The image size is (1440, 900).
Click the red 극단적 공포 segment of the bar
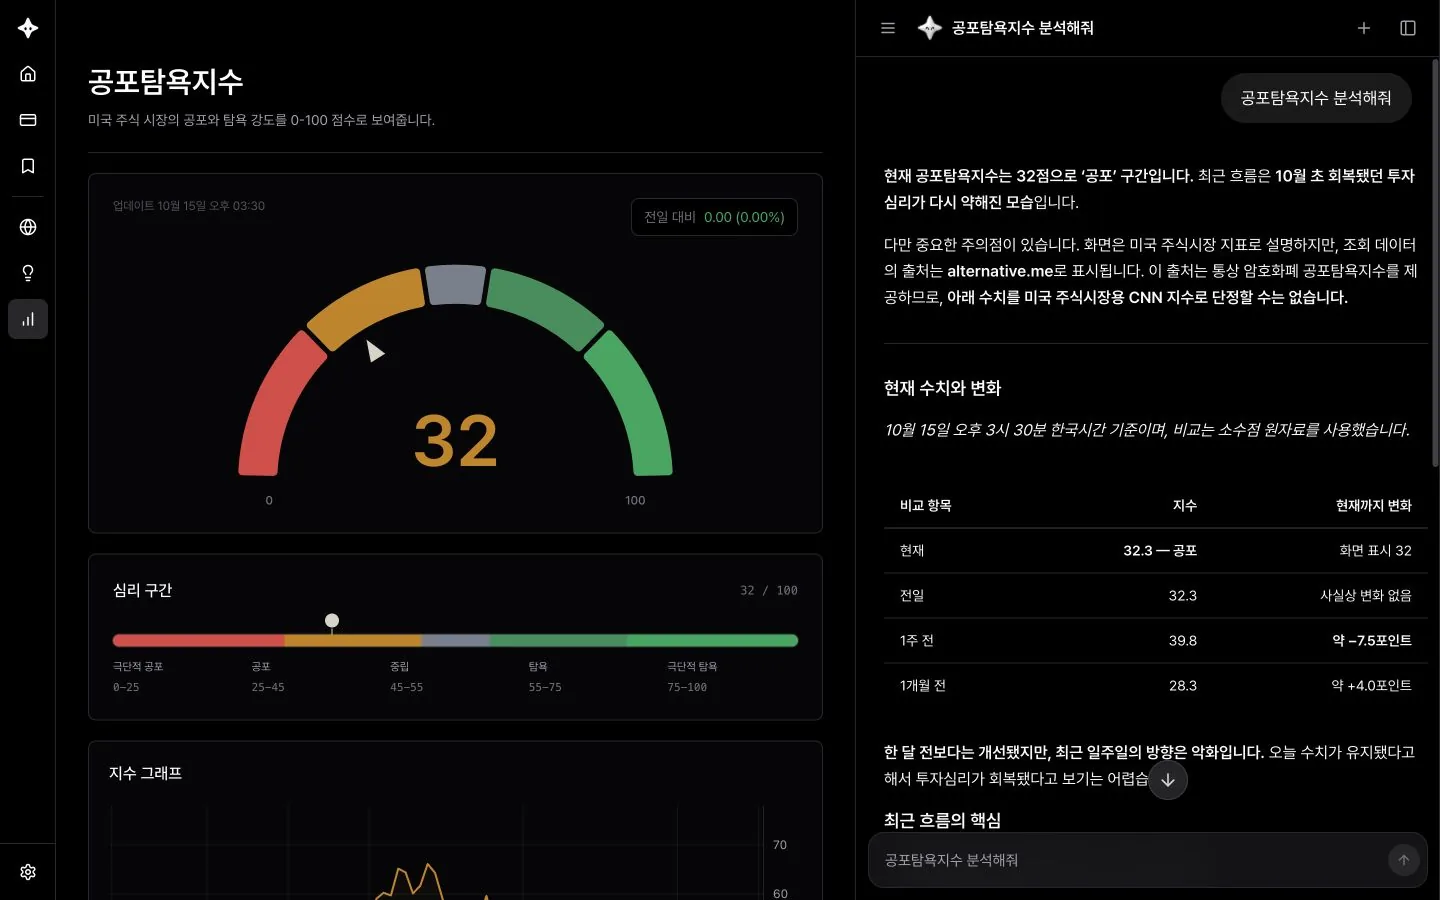click(x=199, y=640)
